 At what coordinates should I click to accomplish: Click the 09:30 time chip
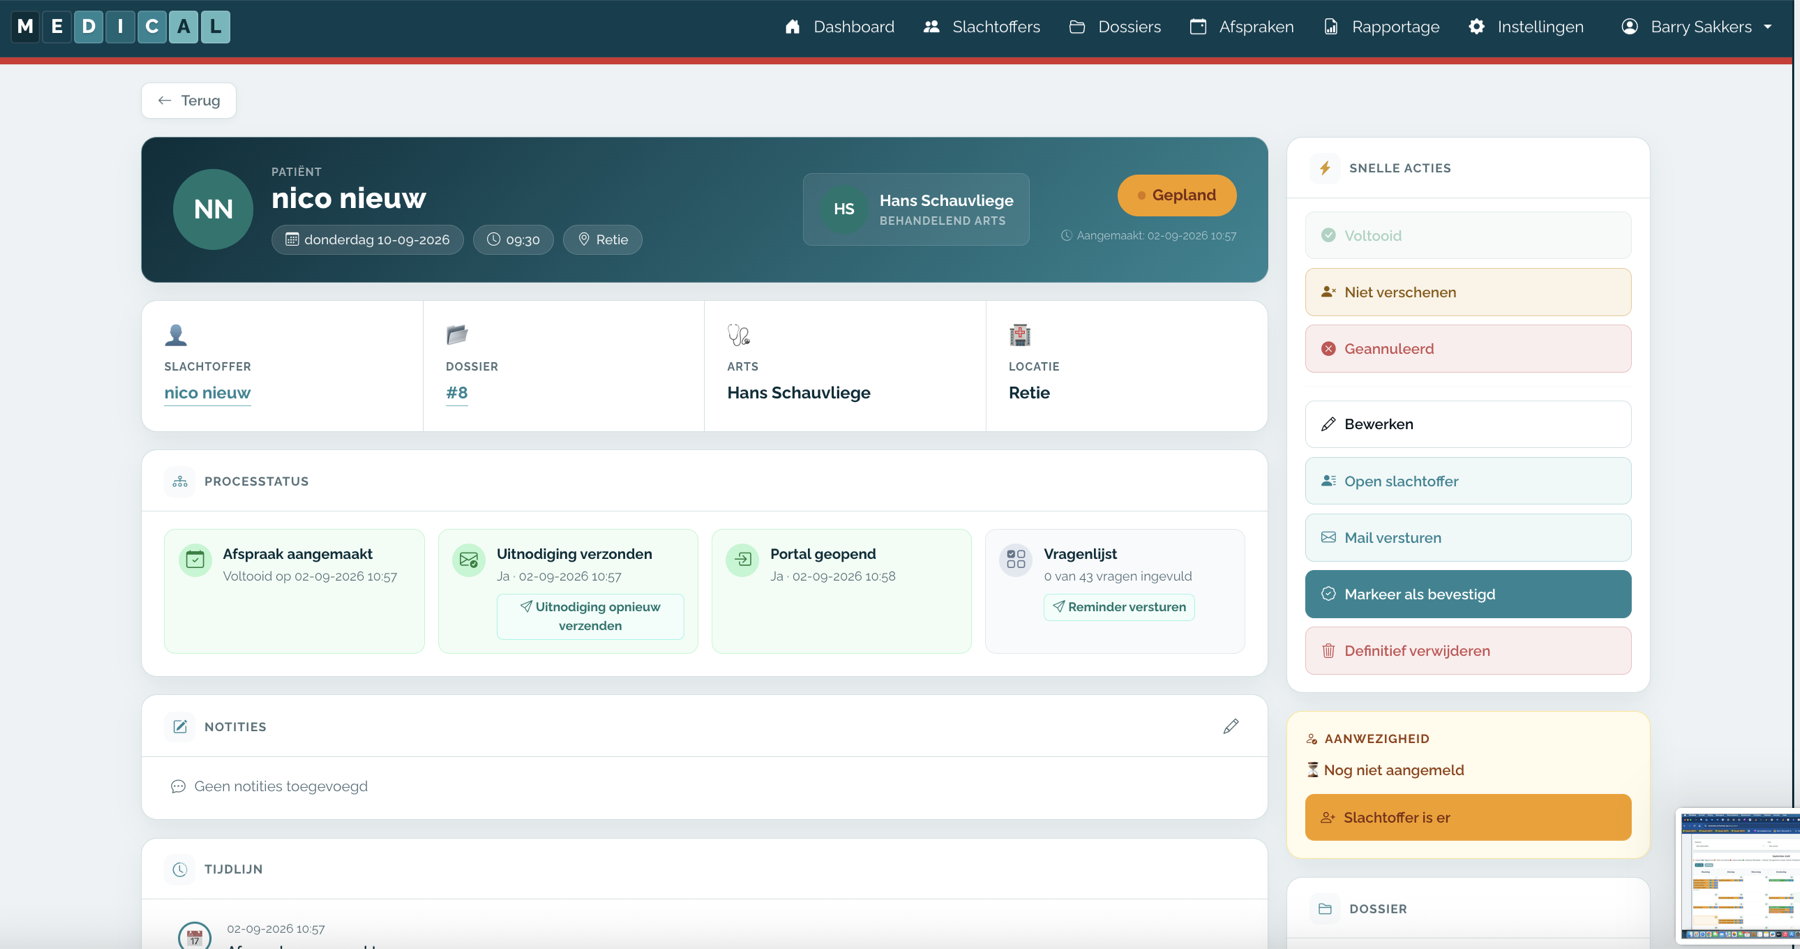pos(513,240)
